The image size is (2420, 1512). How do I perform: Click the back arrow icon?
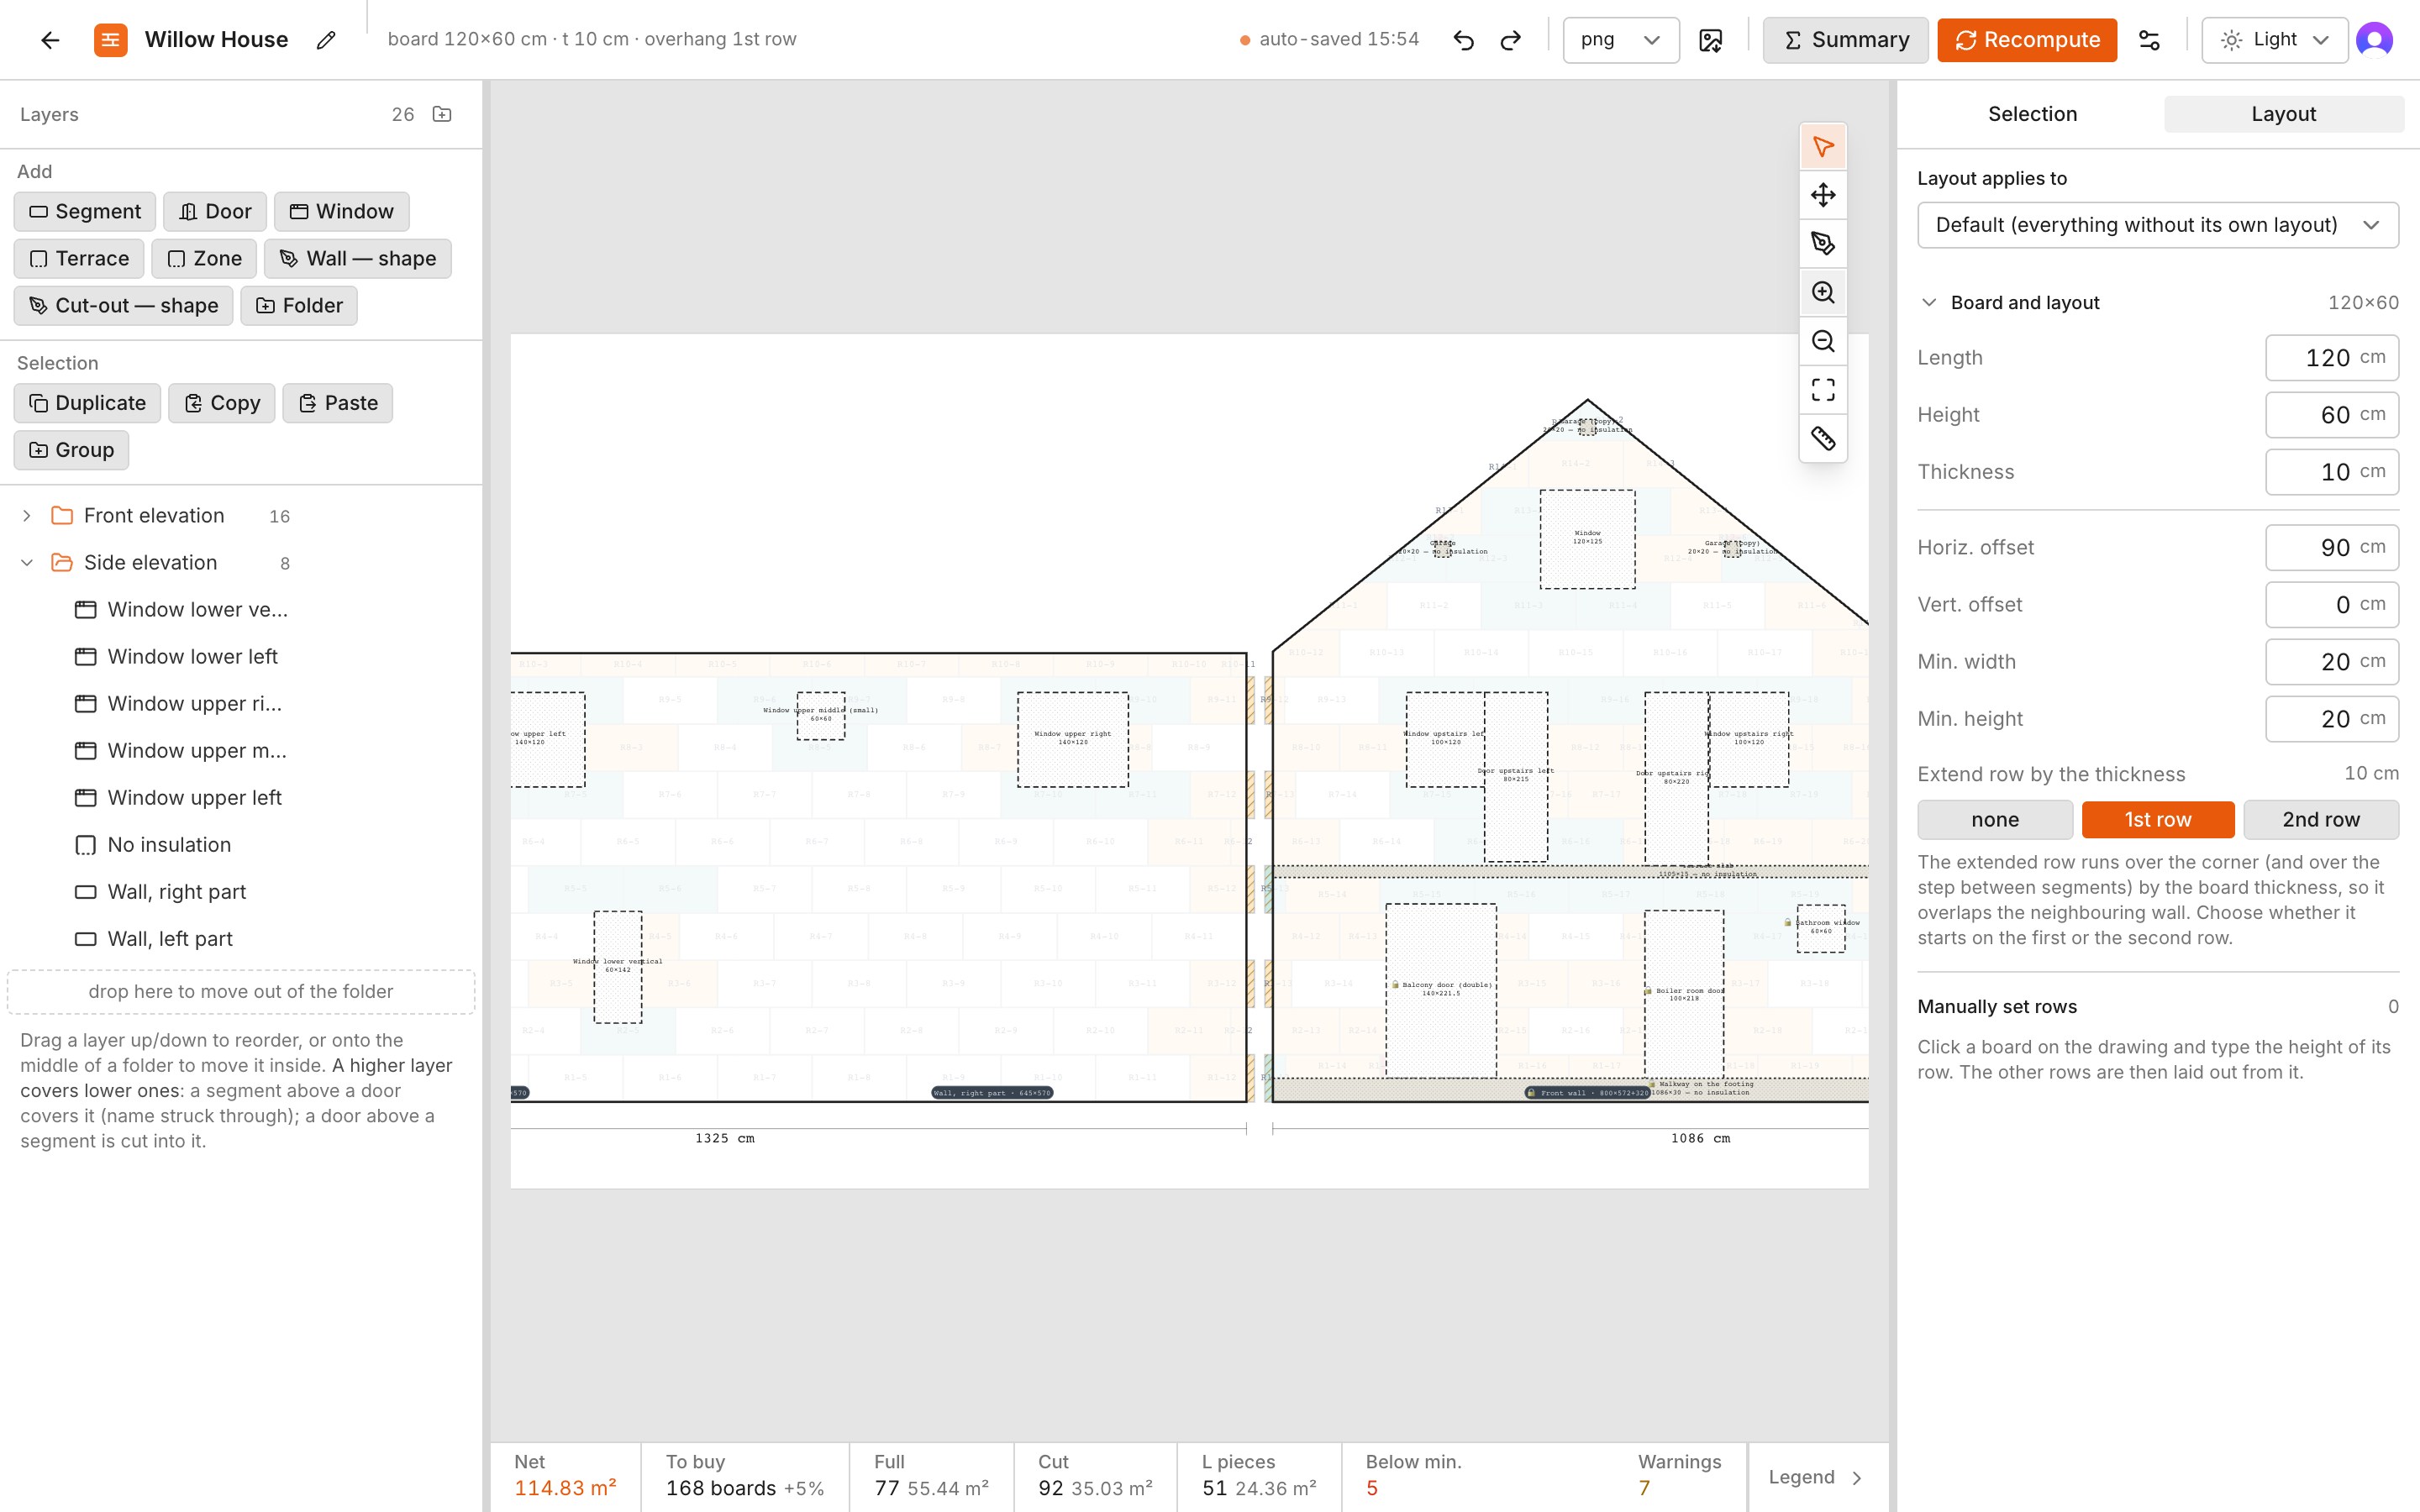(50, 40)
